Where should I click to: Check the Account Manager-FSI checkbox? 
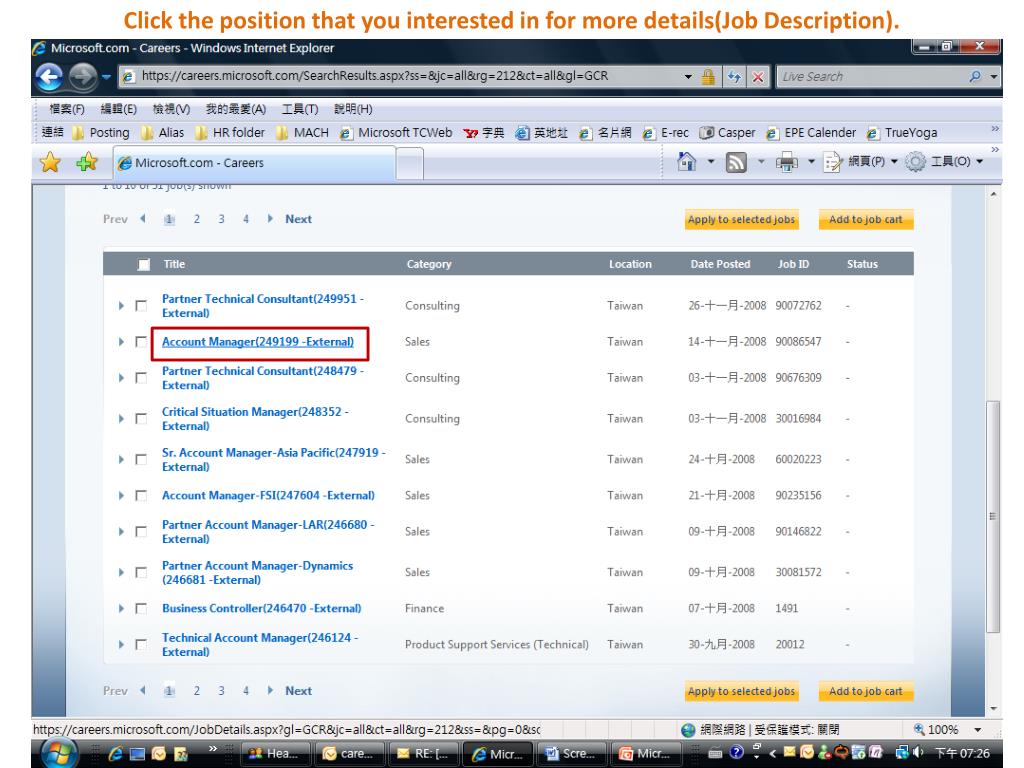(x=140, y=496)
